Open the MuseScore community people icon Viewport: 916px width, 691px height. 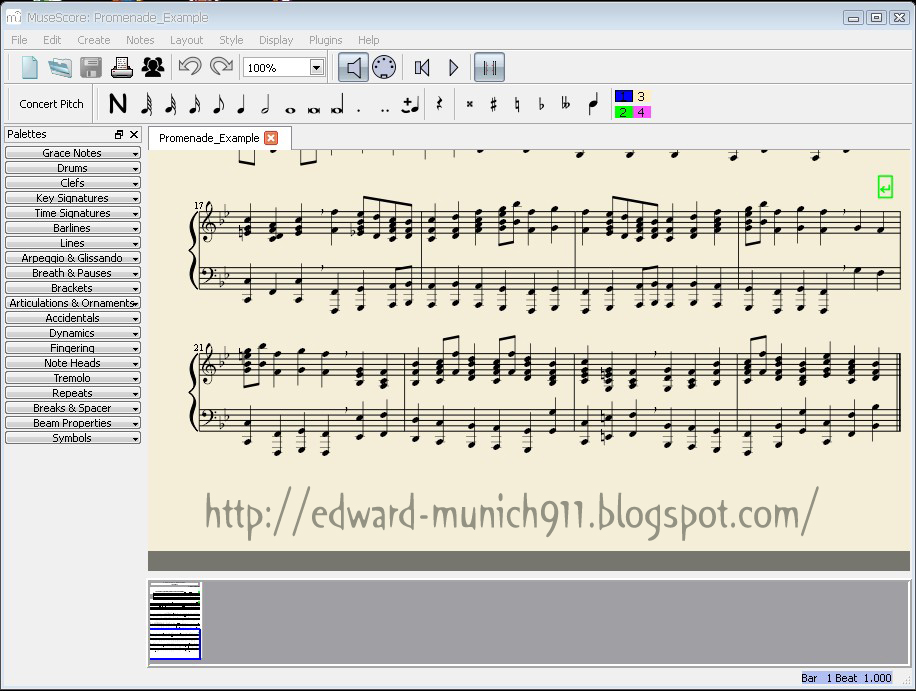(x=153, y=68)
